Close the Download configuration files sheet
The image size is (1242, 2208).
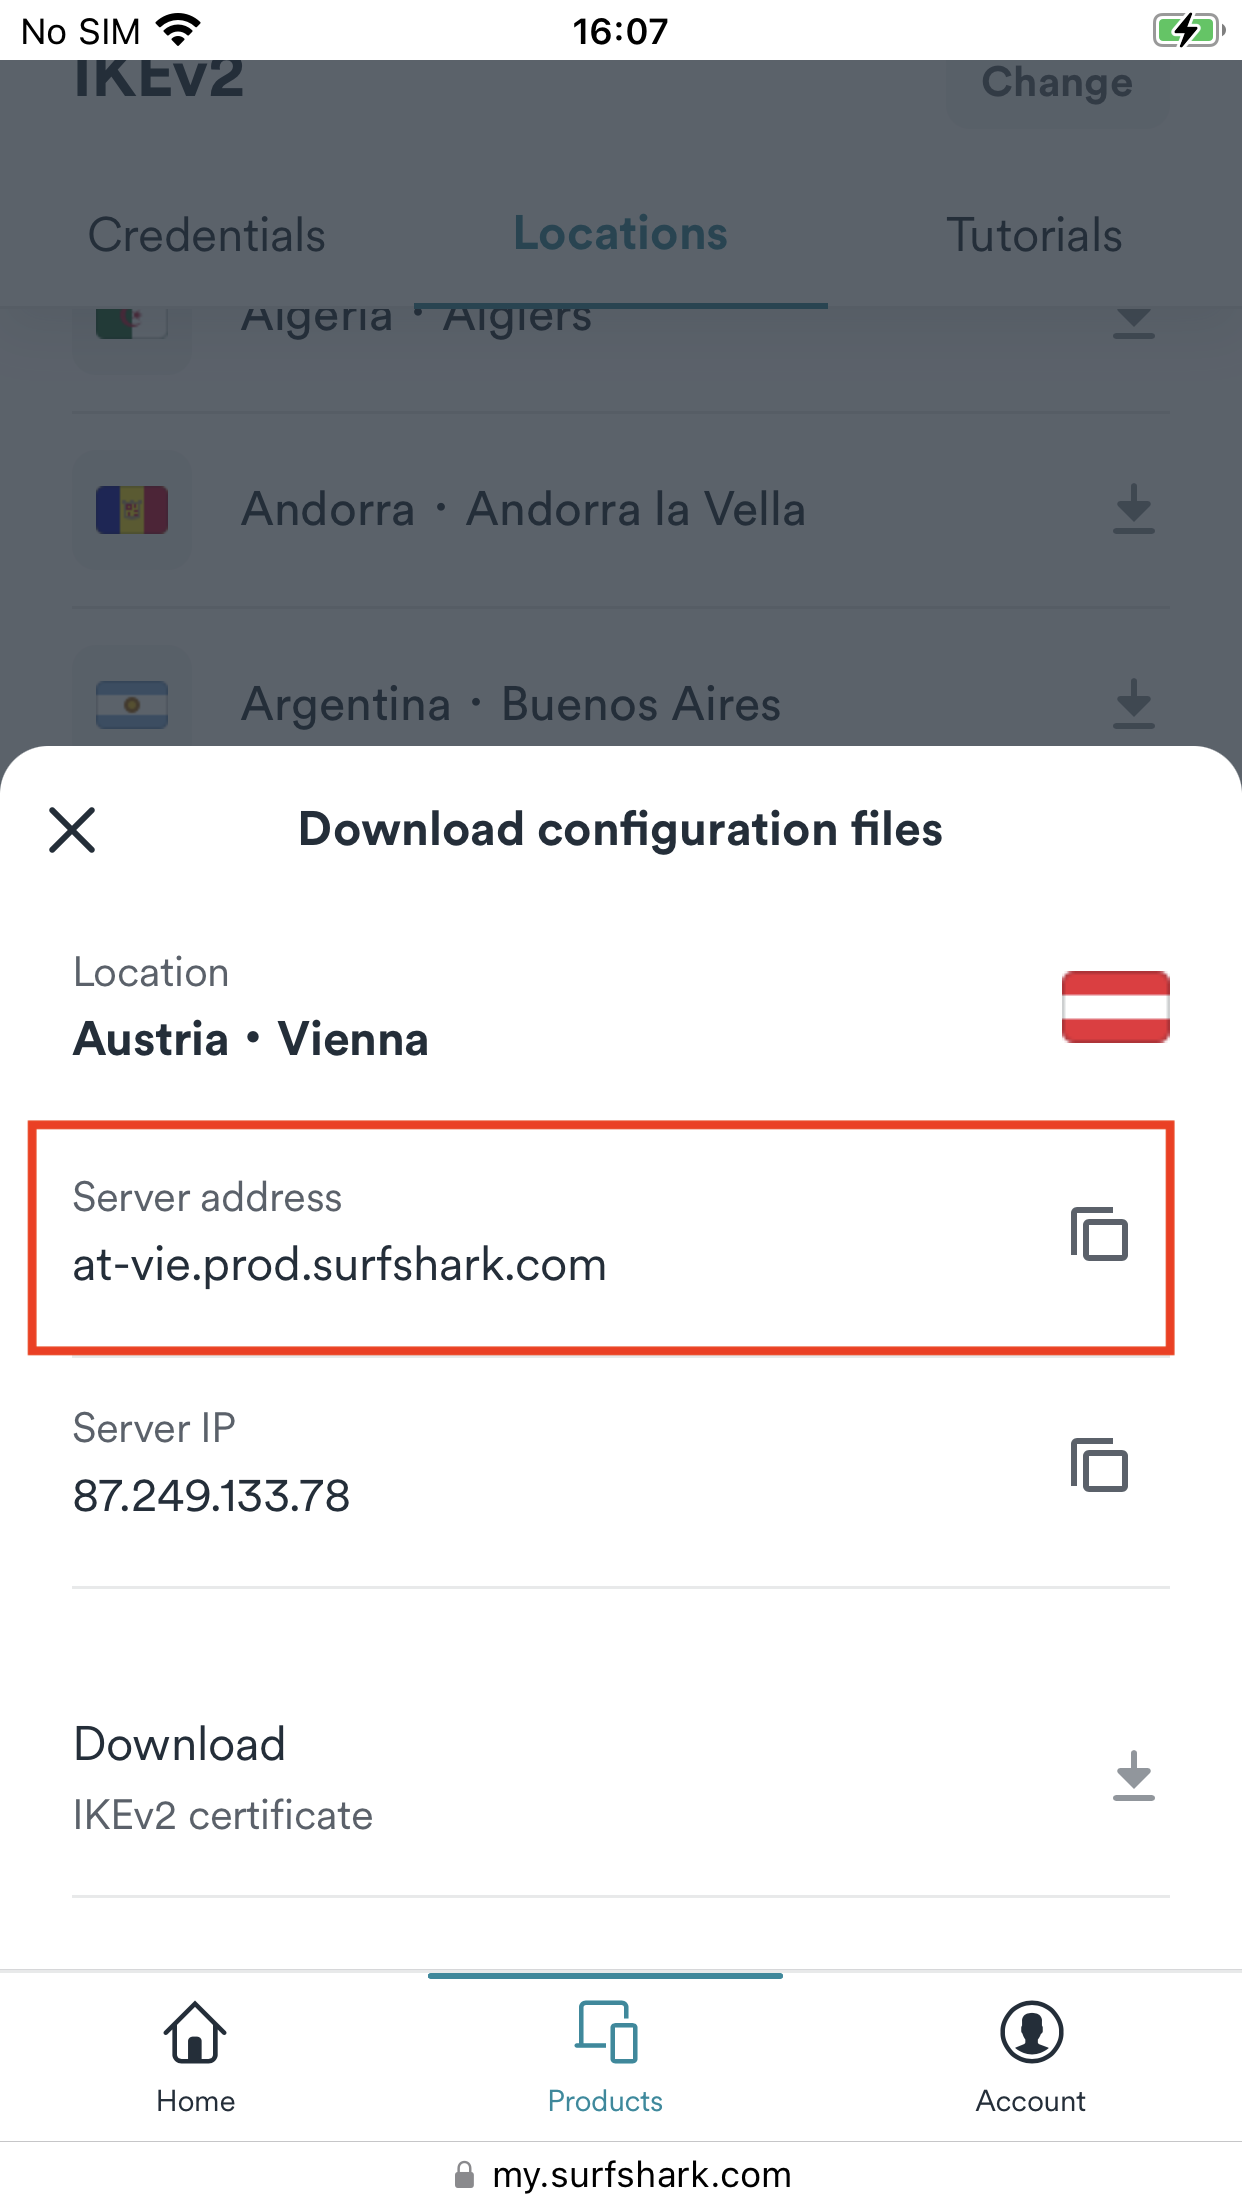click(72, 830)
